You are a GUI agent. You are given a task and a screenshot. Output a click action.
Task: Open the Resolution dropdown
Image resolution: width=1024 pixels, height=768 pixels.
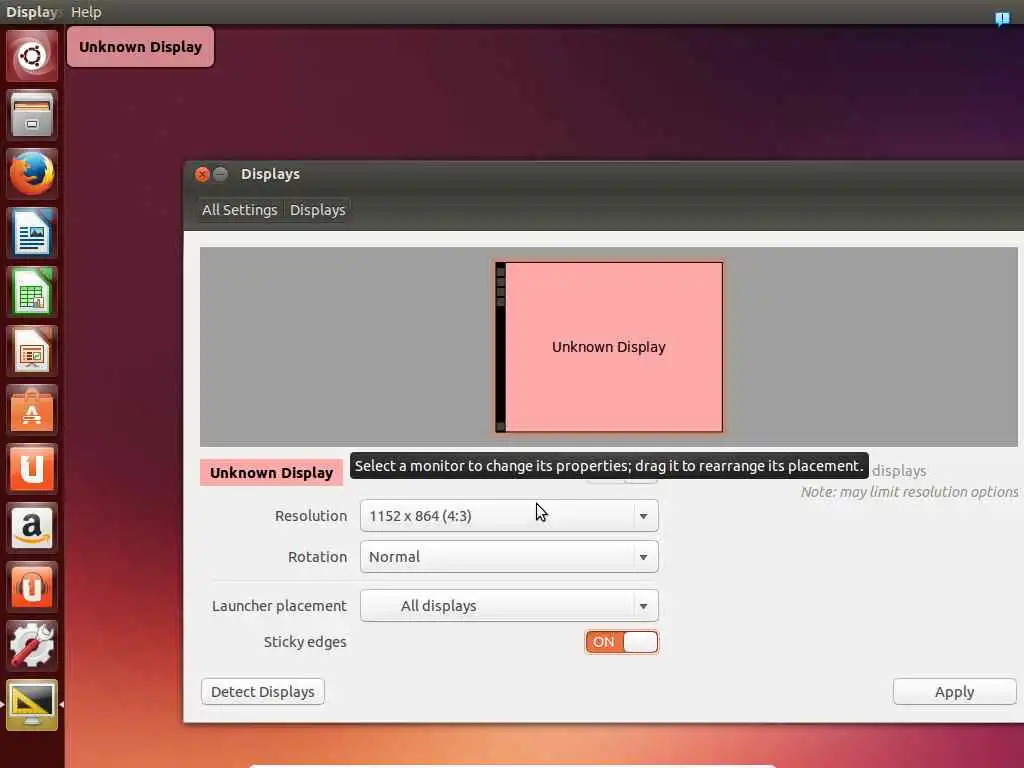(509, 516)
